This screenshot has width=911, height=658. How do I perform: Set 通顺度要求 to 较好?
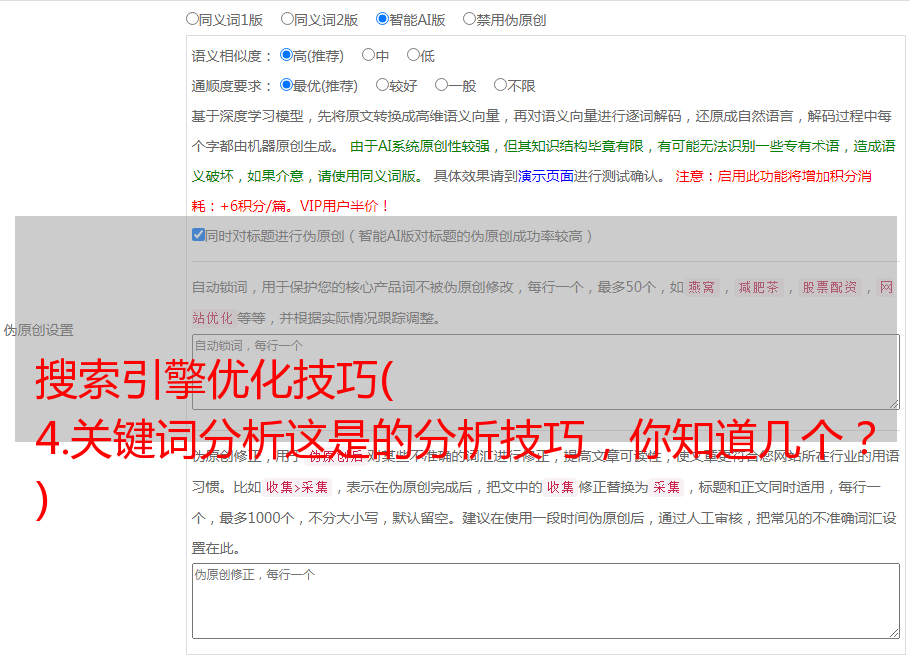tap(382, 85)
